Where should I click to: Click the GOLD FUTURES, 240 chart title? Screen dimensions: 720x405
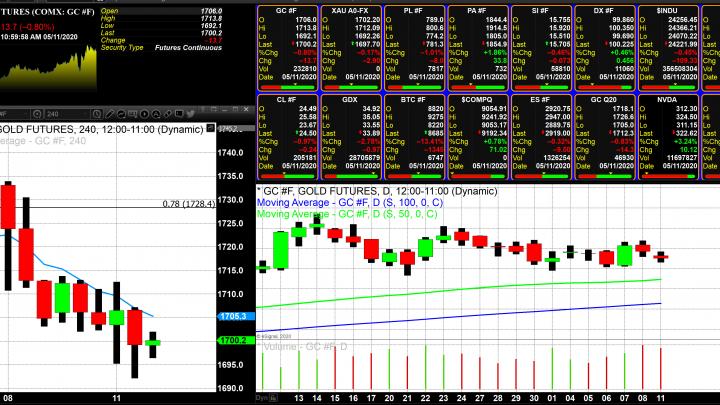pyautogui.click(x=101, y=129)
